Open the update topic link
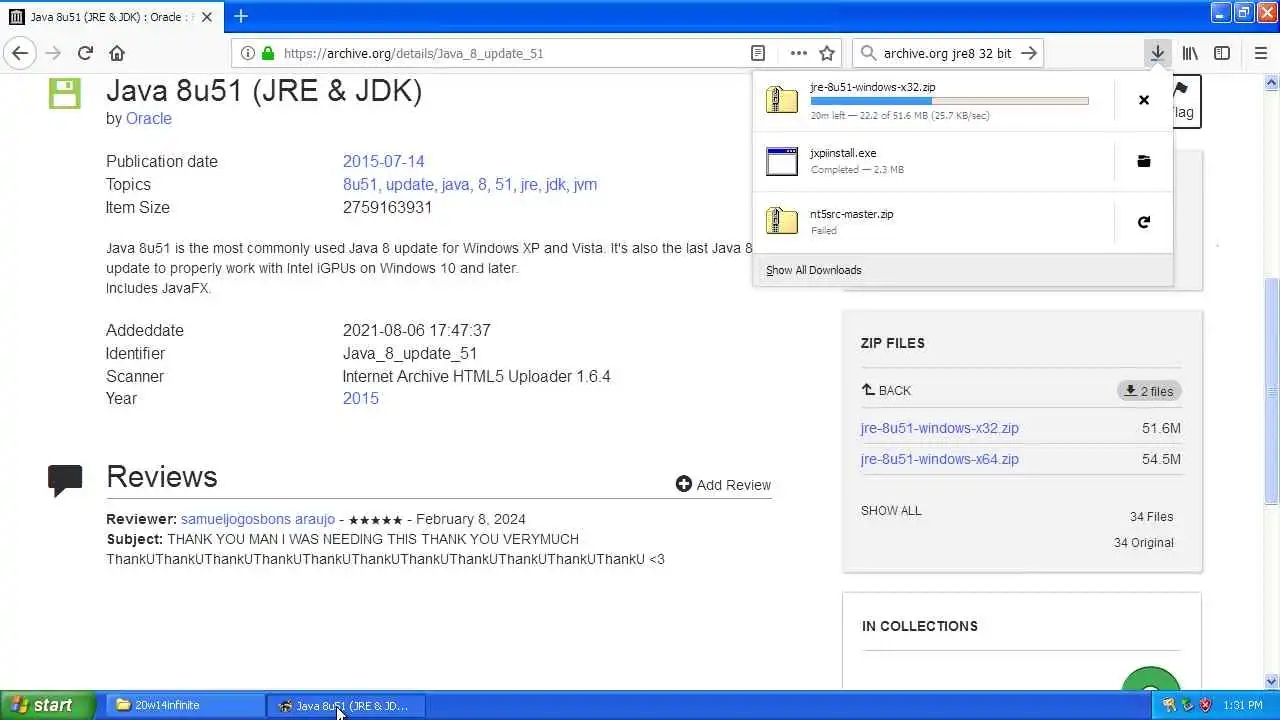Viewport: 1280px width, 720px height. click(x=410, y=184)
